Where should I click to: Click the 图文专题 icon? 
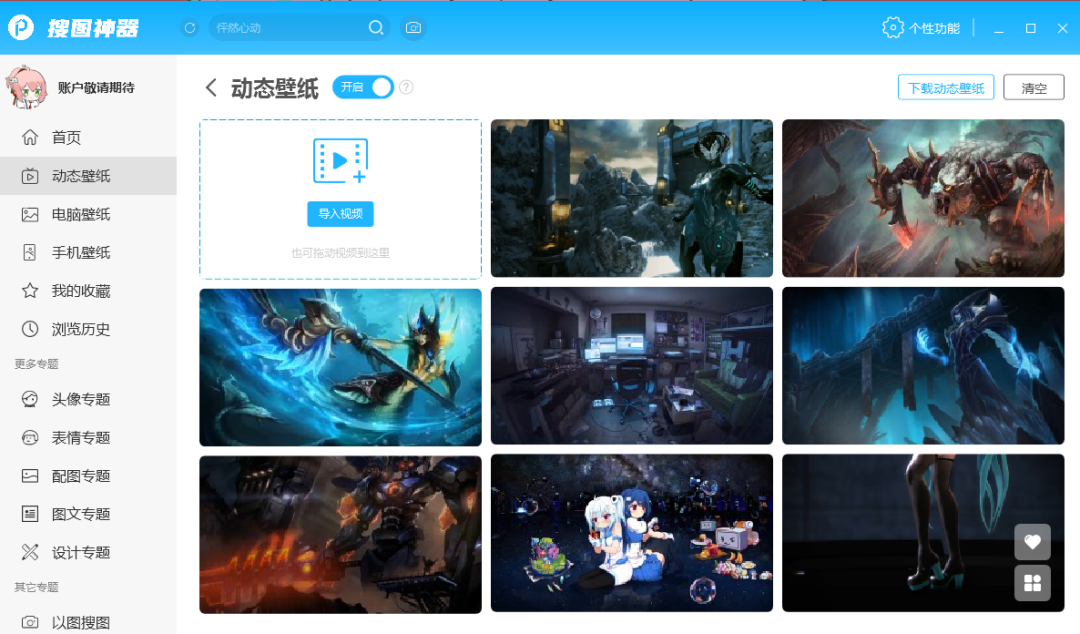pyautogui.click(x=30, y=514)
